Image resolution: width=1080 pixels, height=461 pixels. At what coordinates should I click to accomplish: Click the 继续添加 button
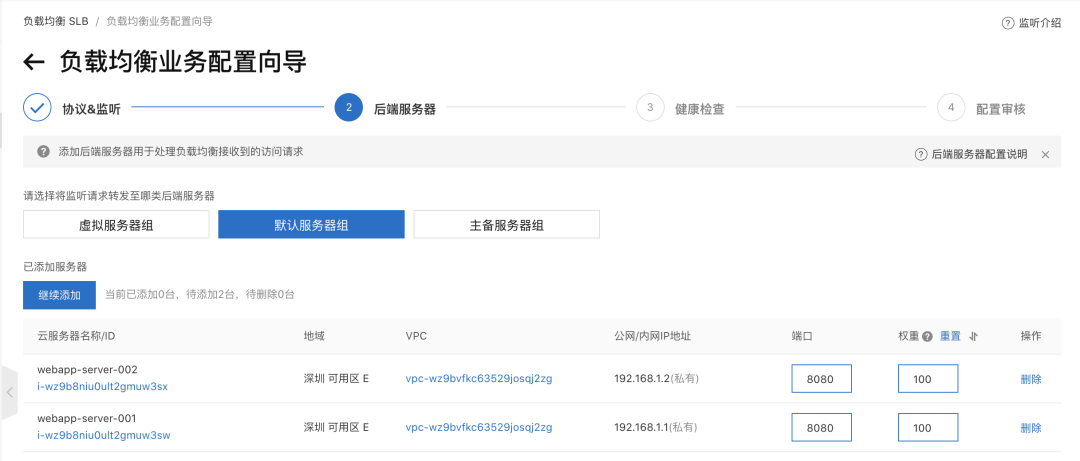(59, 295)
